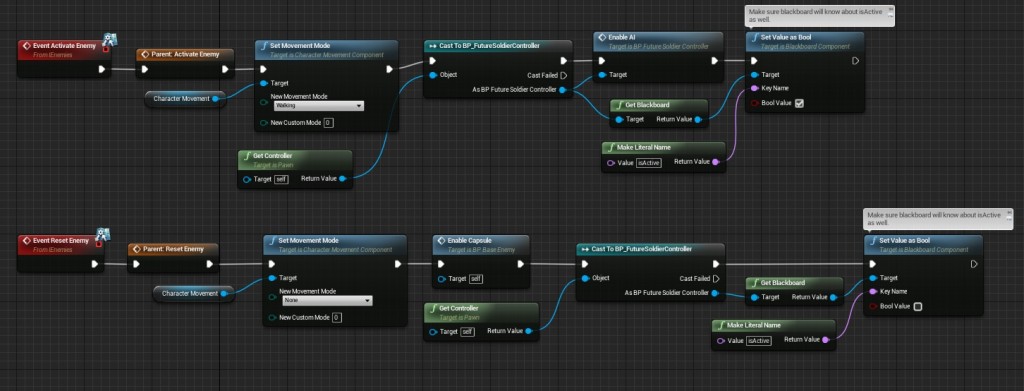Click exec input pin of Parent: Reset Enemy

pos(136,264)
